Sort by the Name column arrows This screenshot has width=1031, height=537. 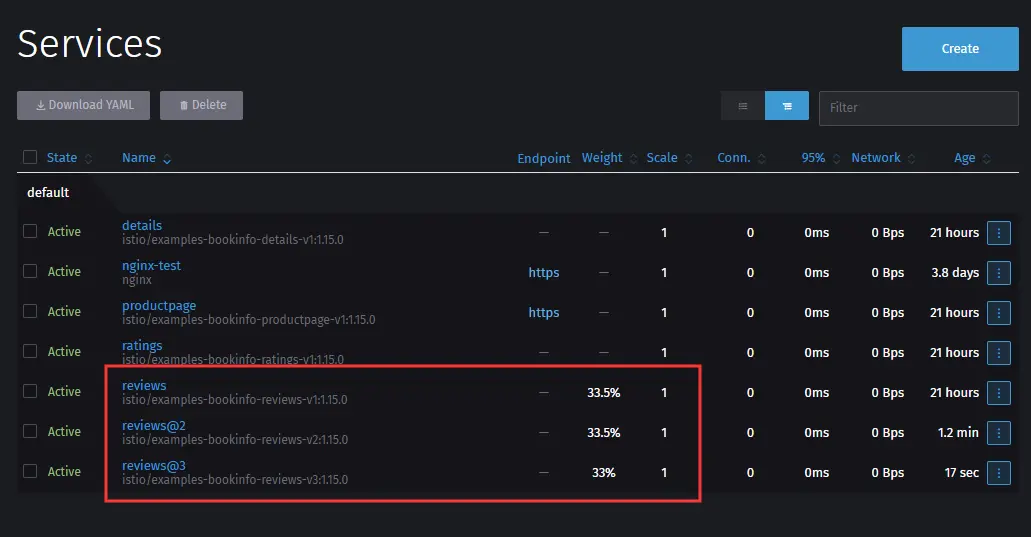(167, 158)
